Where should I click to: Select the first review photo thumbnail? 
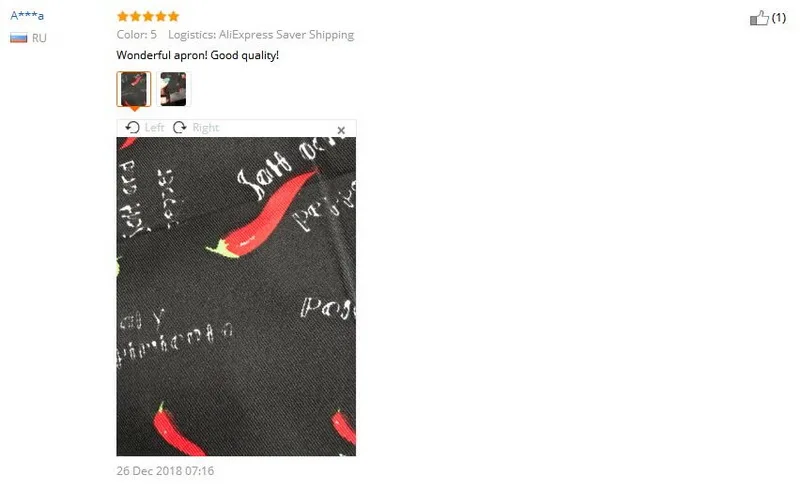click(134, 89)
